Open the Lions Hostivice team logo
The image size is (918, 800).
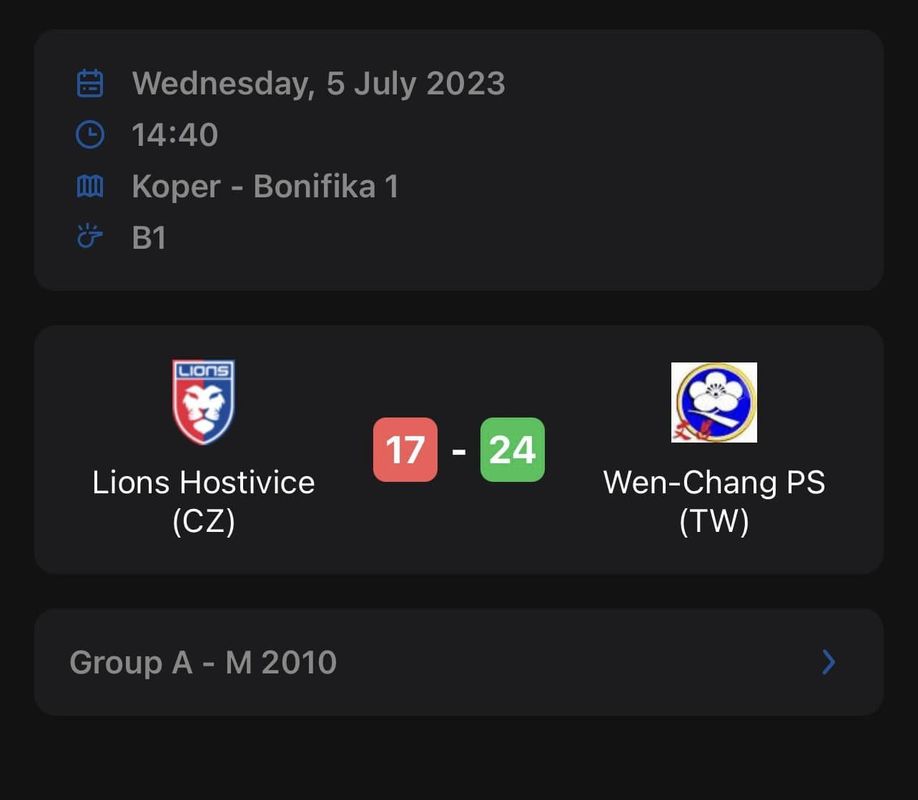tap(204, 402)
